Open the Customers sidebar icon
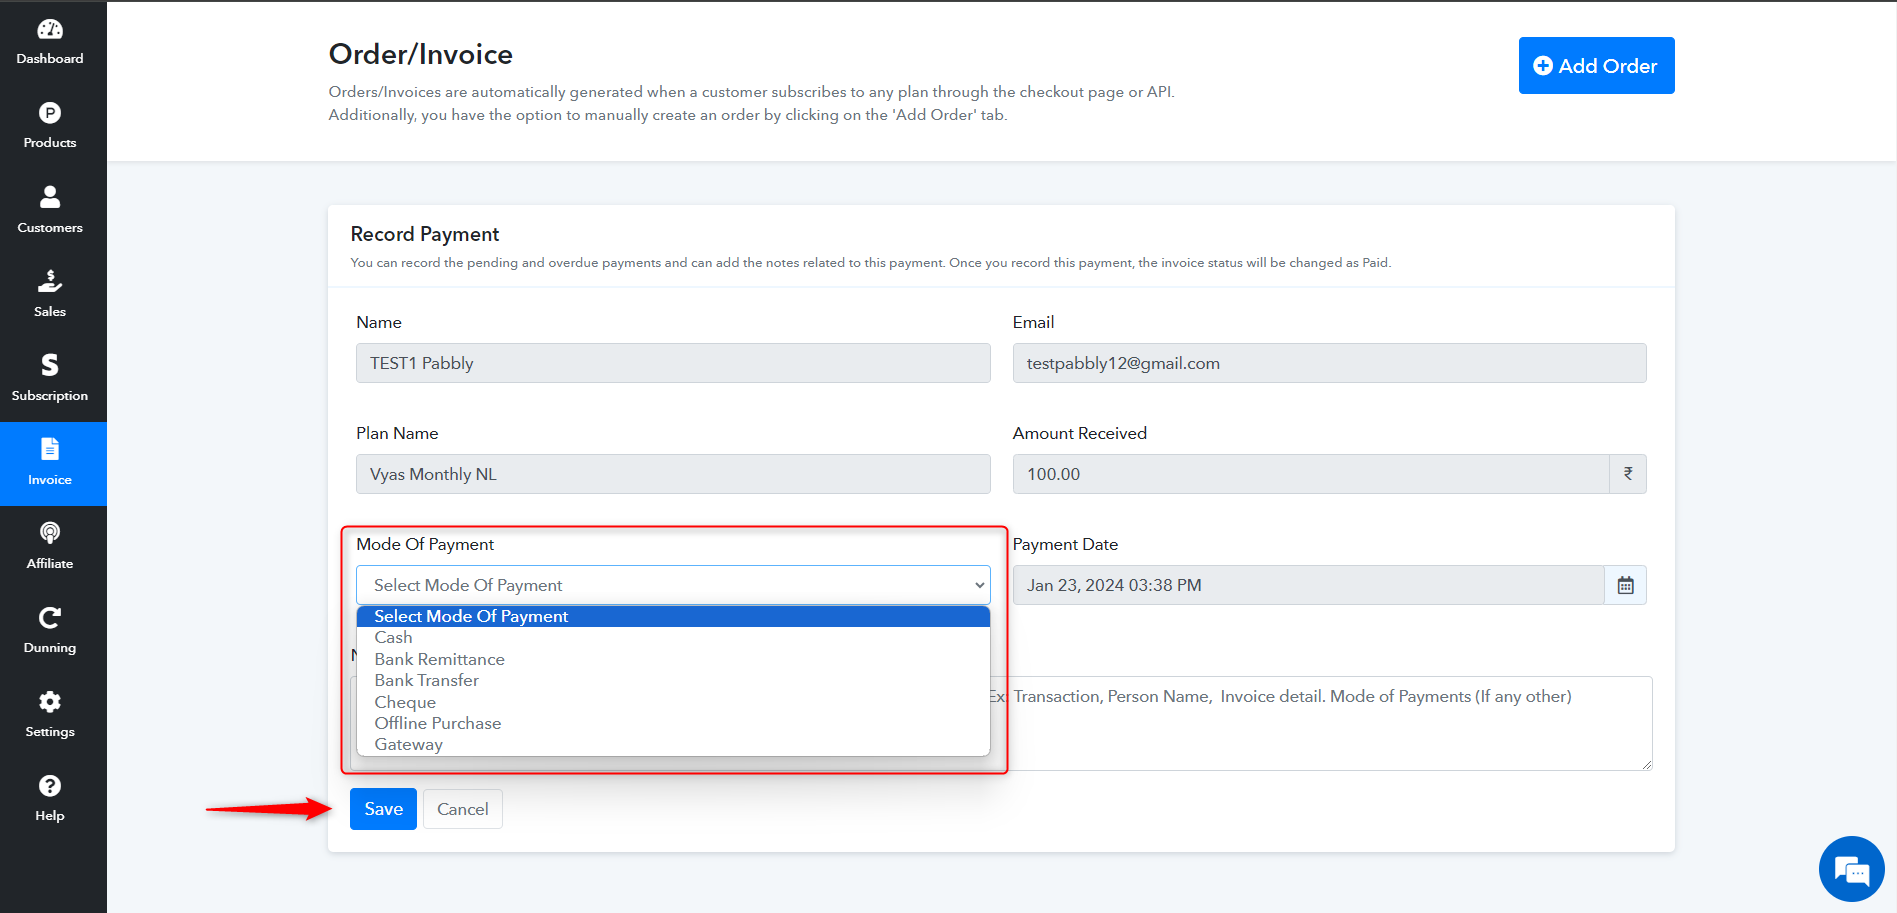This screenshot has height=913, width=1897. coord(50,196)
